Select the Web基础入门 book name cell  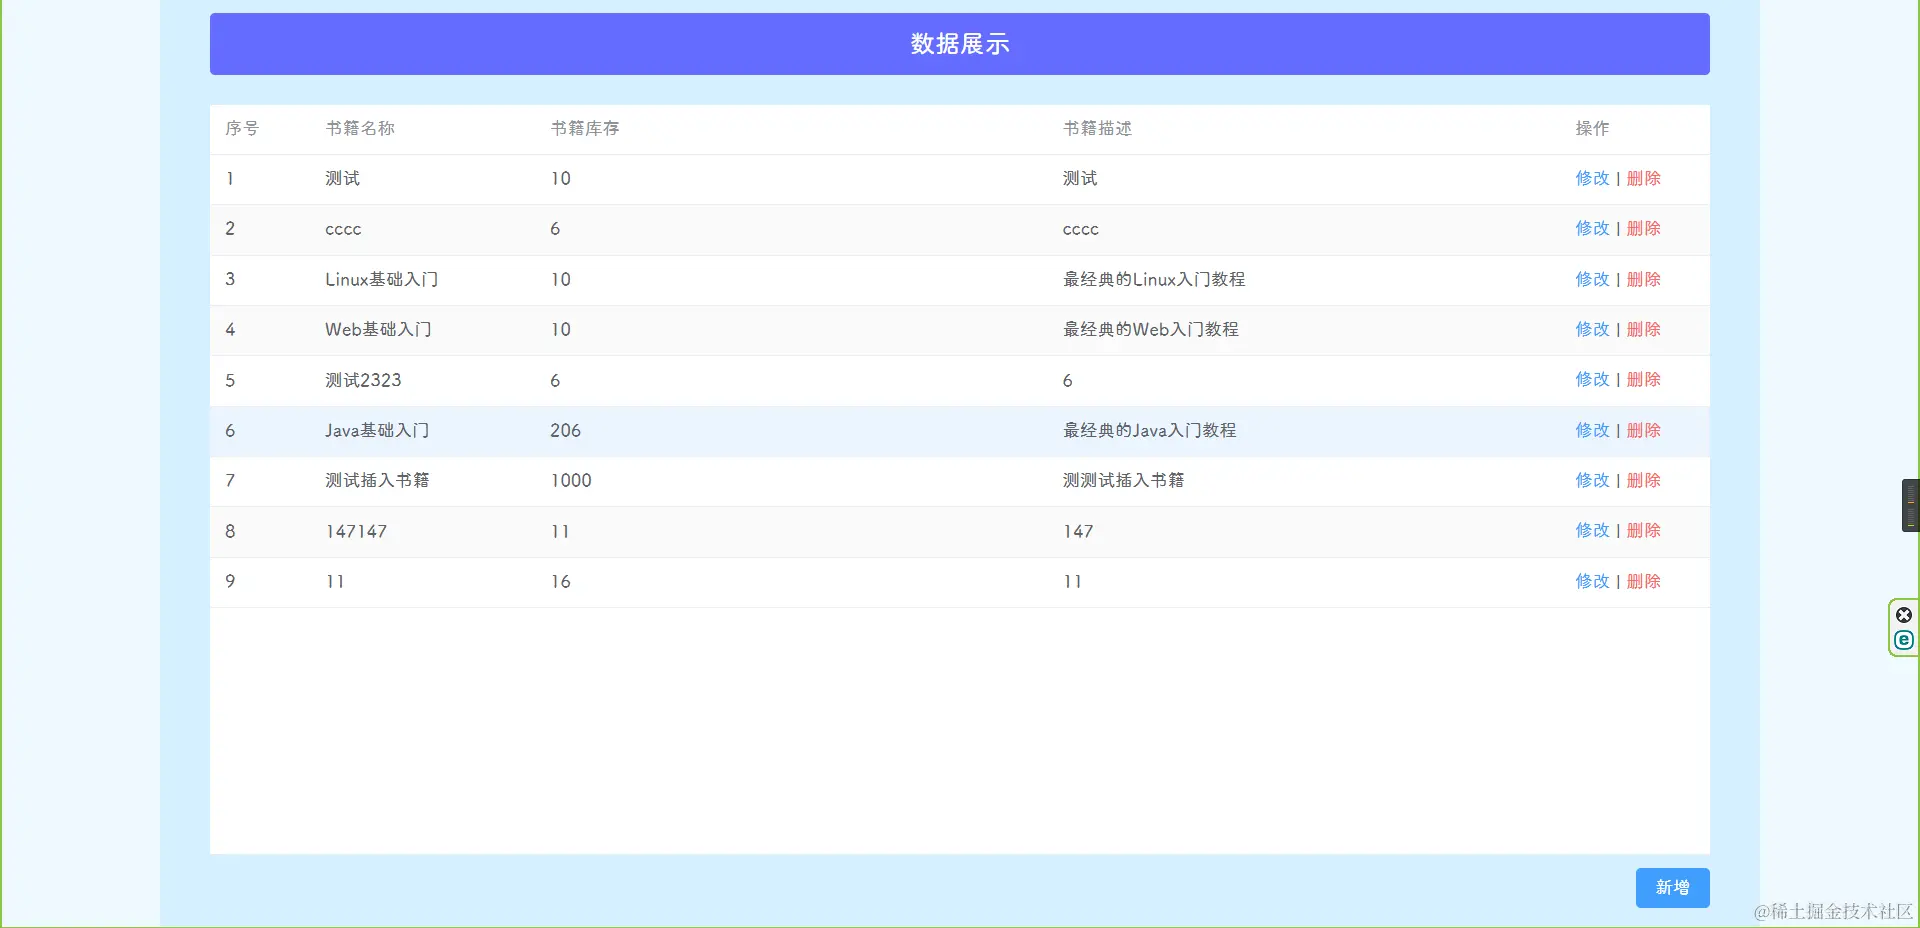[378, 329]
